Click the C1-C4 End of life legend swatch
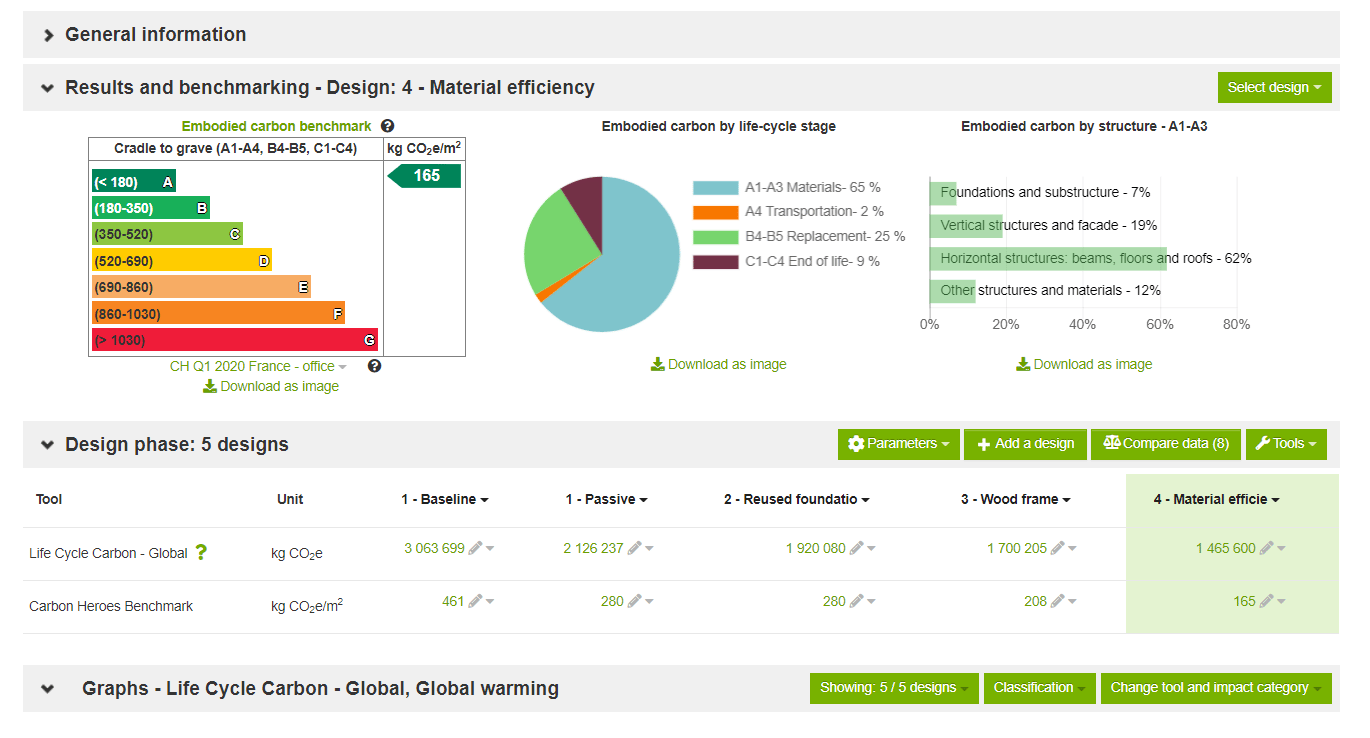 coord(715,262)
